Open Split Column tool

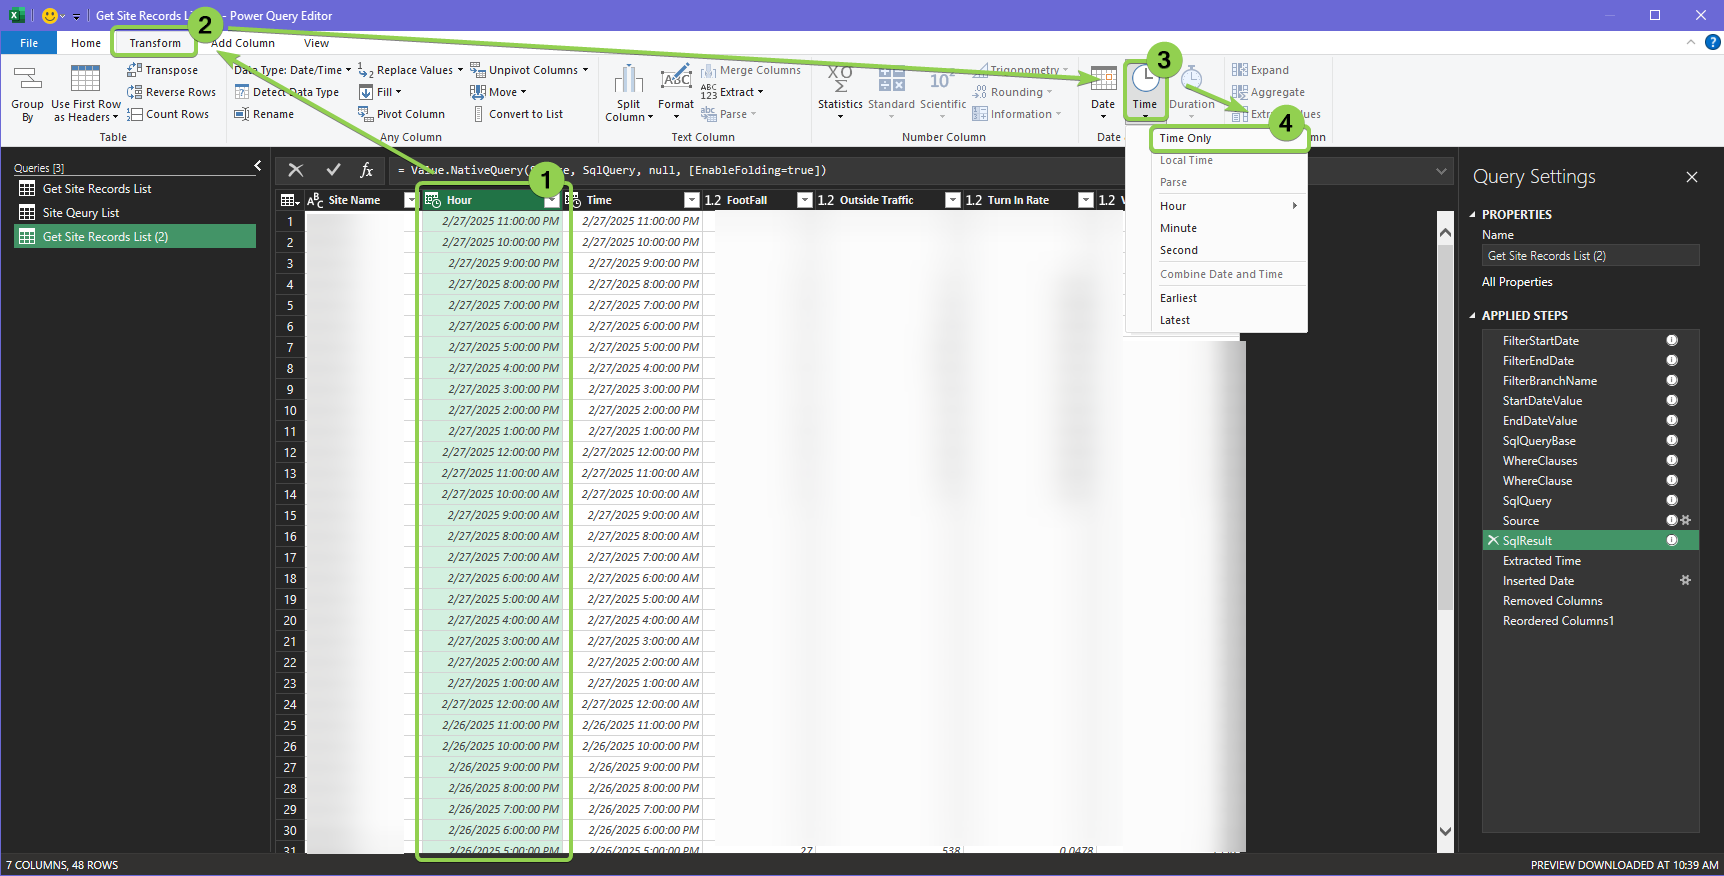tap(629, 94)
